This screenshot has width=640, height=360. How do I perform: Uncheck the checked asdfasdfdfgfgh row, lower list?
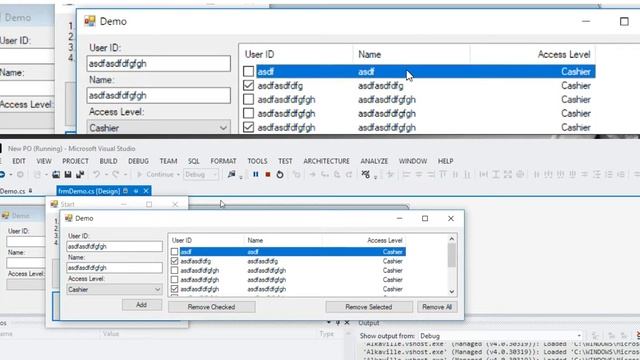(x=174, y=289)
